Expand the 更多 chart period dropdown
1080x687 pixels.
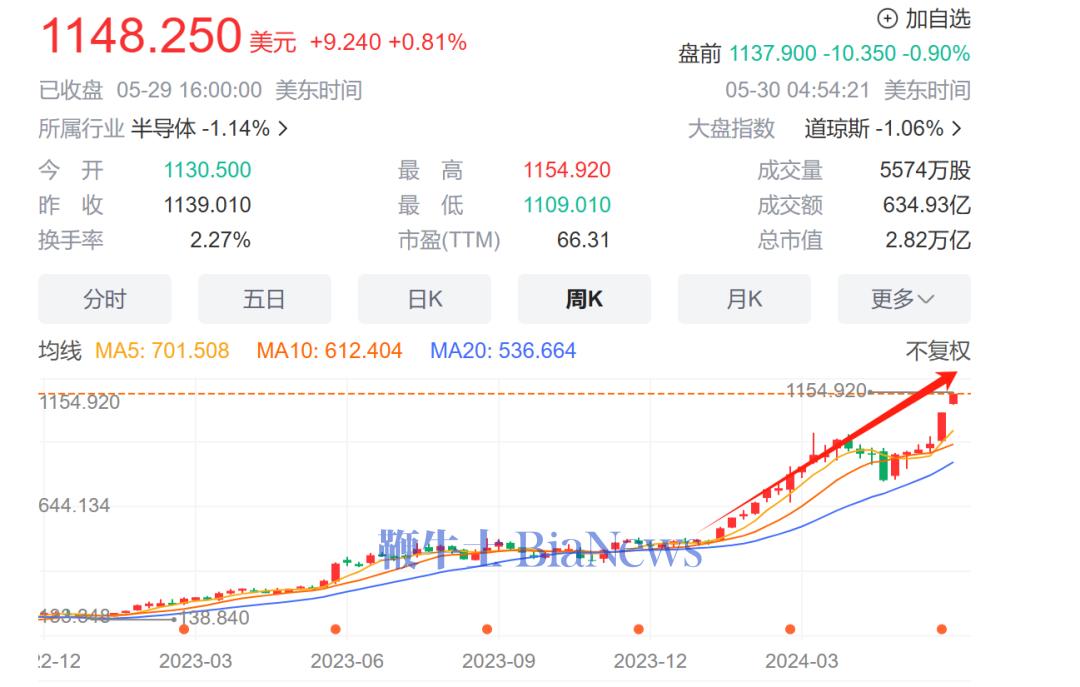(x=904, y=299)
